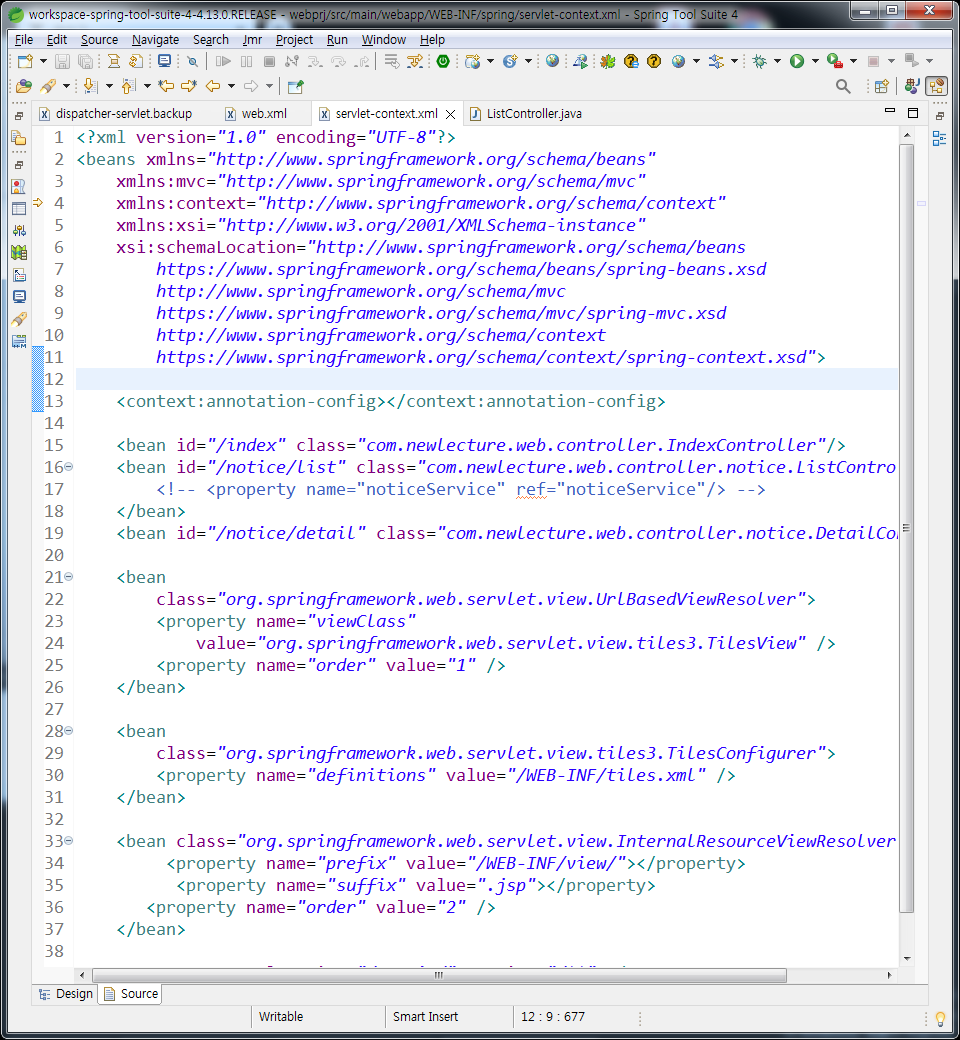
Task: Open dropdown arrow next to Run play icon
Action: click(815, 61)
